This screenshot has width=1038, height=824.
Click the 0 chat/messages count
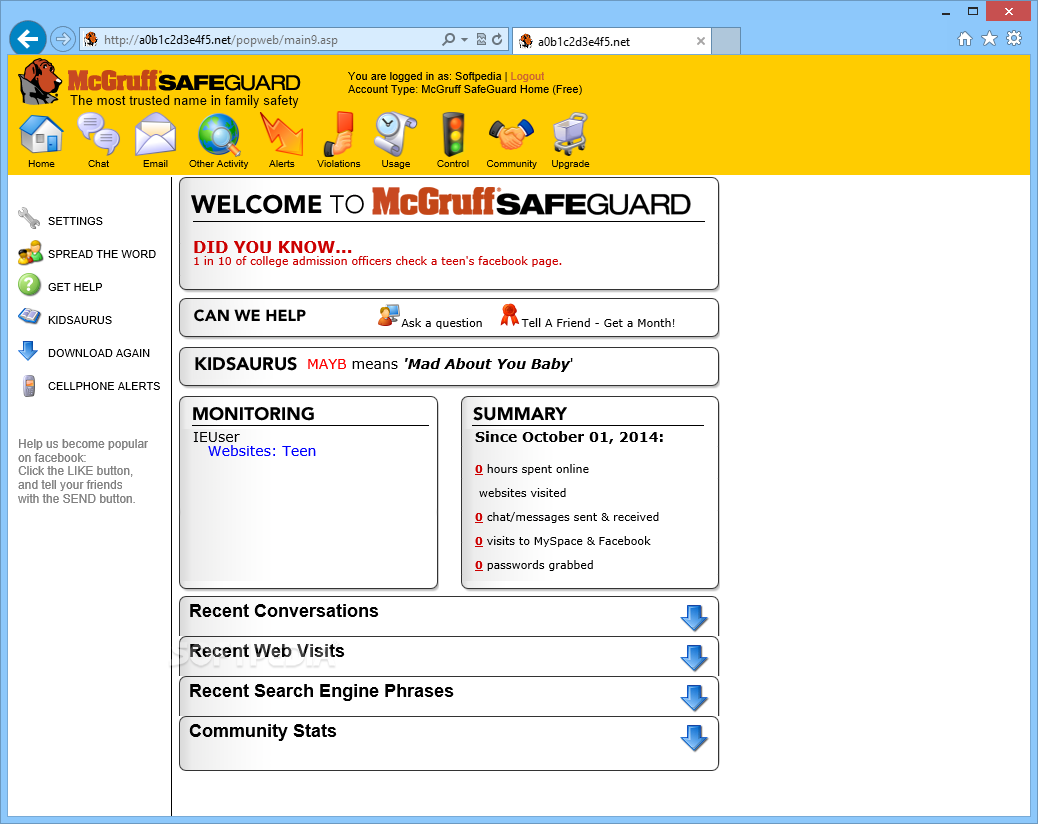click(479, 518)
